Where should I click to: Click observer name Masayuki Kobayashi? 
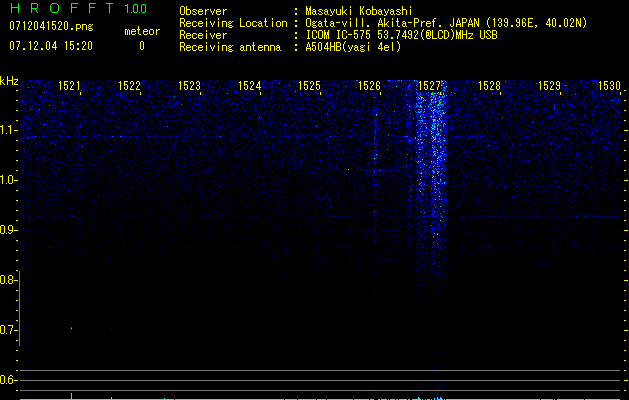(x=359, y=11)
